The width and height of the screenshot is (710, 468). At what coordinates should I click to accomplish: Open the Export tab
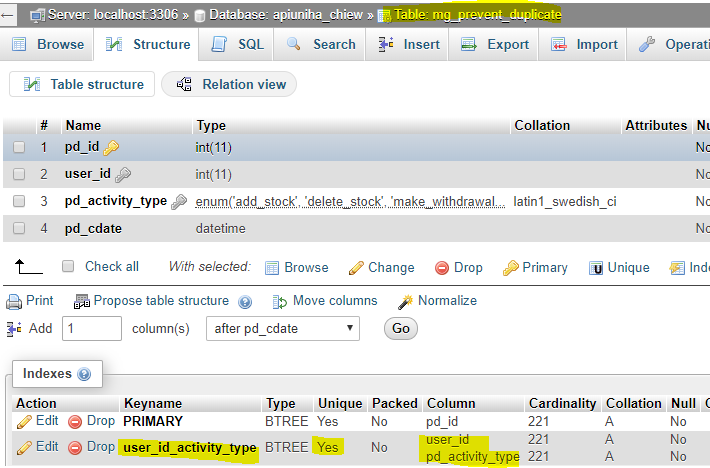pos(496,44)
